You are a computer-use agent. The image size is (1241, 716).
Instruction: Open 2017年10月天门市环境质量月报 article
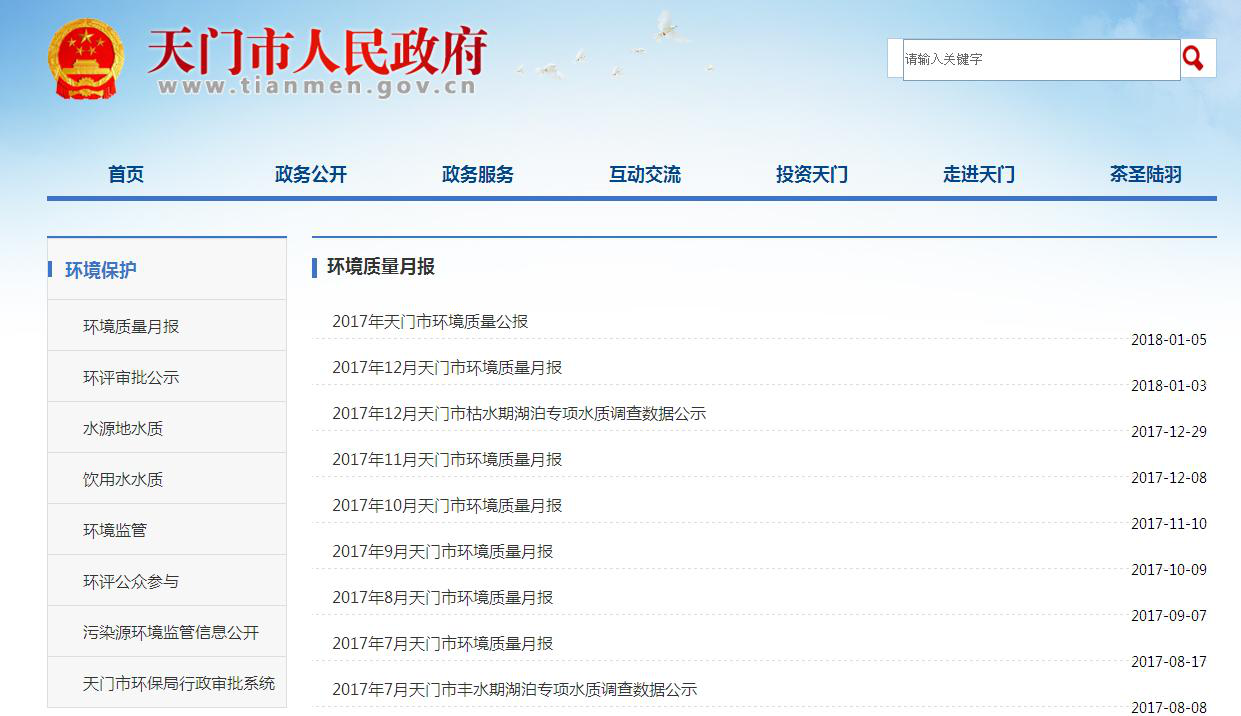[447, 505]
